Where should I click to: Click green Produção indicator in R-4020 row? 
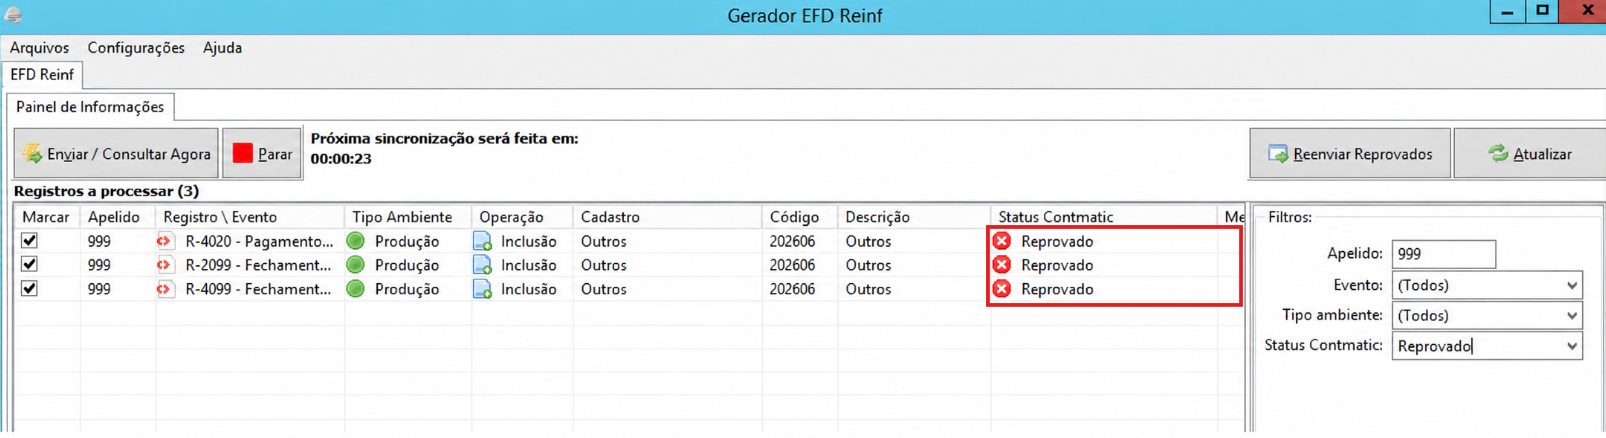pos(355,241)
